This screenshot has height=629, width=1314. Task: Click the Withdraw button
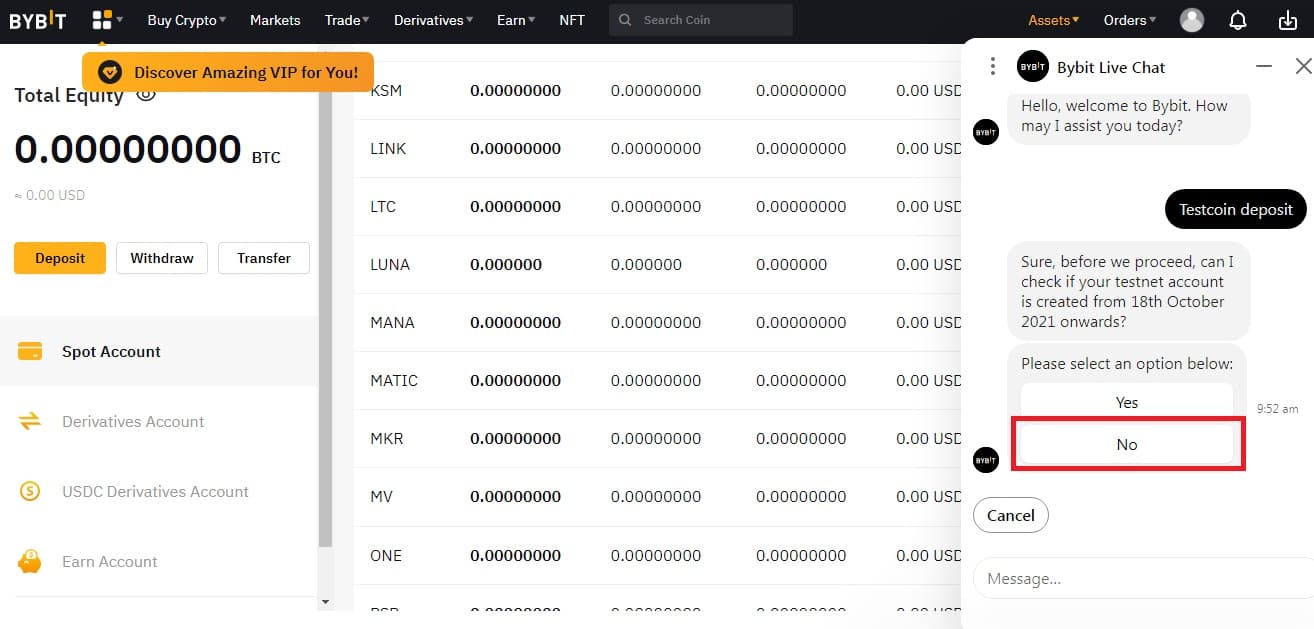pos(162,258)
